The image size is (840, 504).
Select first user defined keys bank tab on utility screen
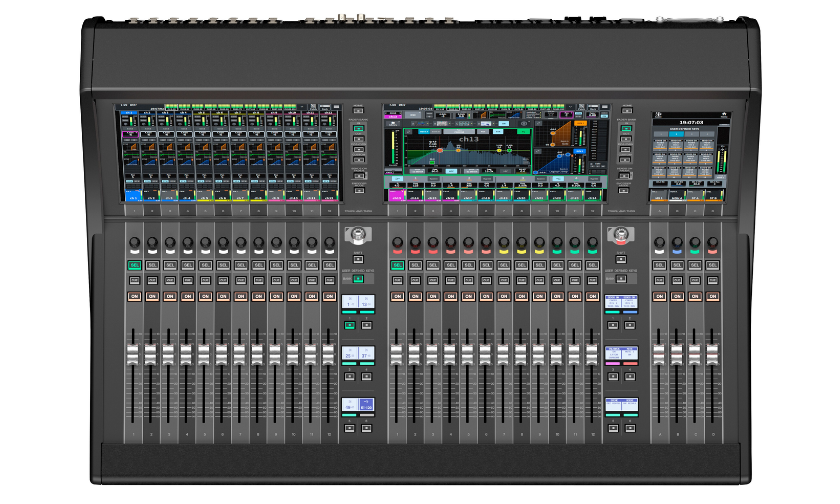pos(661,134)
